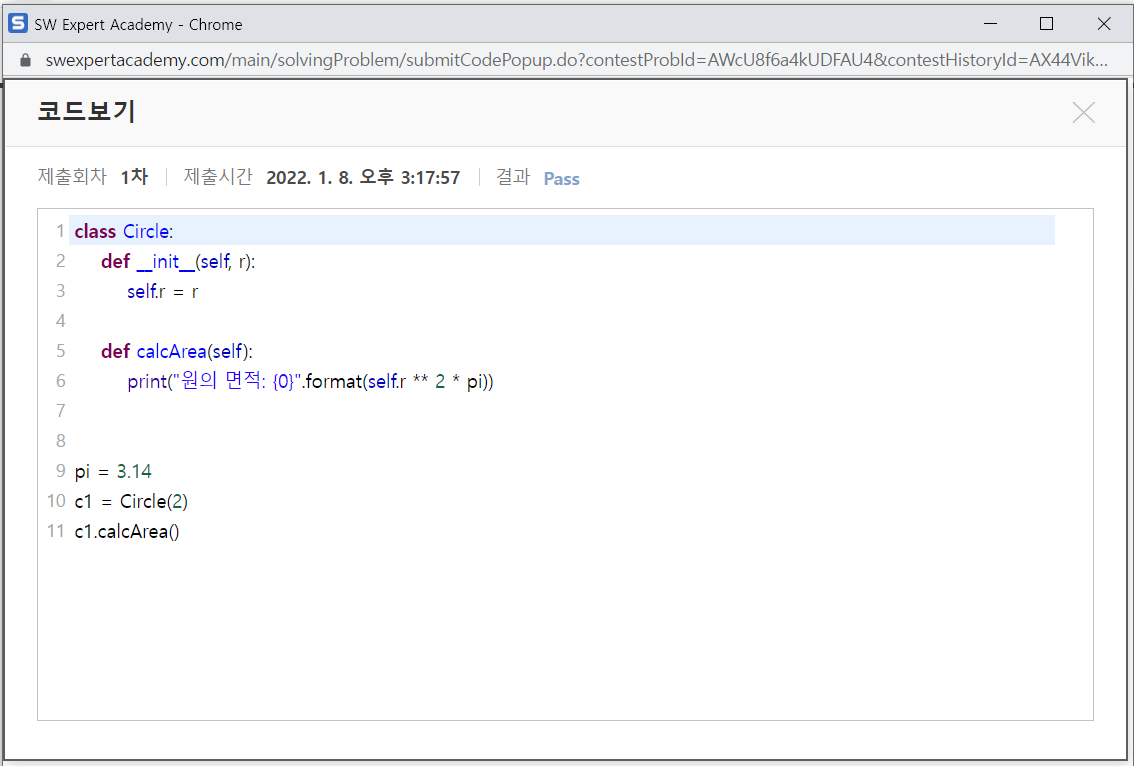
Task: Click line number 8 in the gutter
Action: click(x=61, y=441)
